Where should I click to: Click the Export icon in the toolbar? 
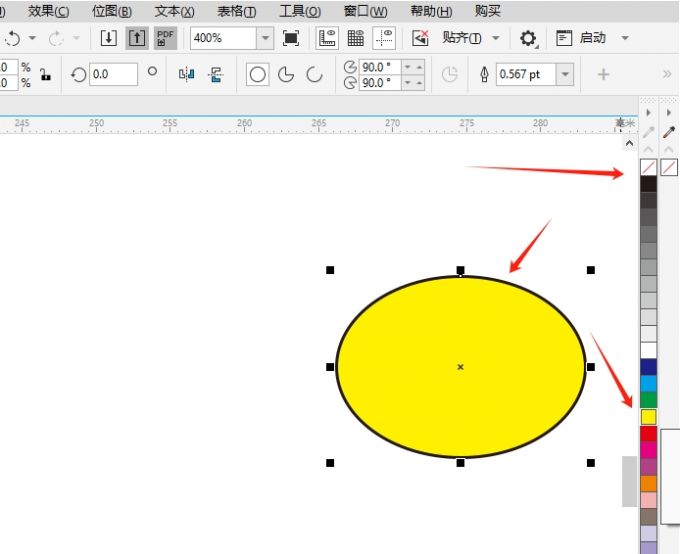[136, 38]
